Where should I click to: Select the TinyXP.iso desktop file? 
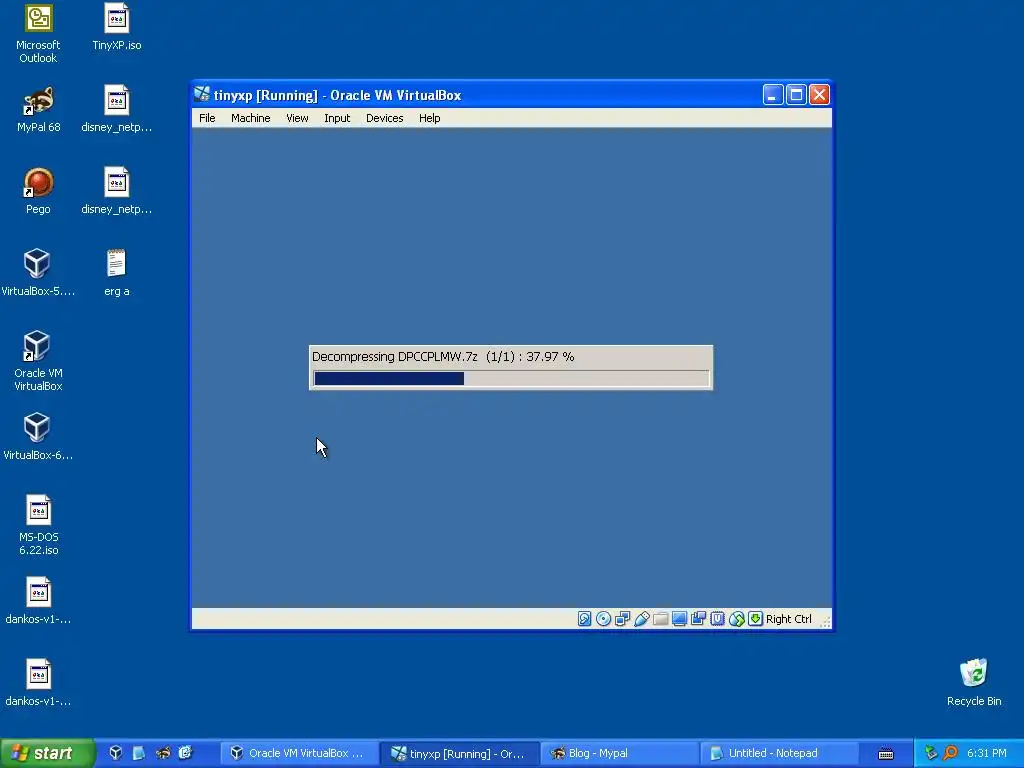pos(116,27)
